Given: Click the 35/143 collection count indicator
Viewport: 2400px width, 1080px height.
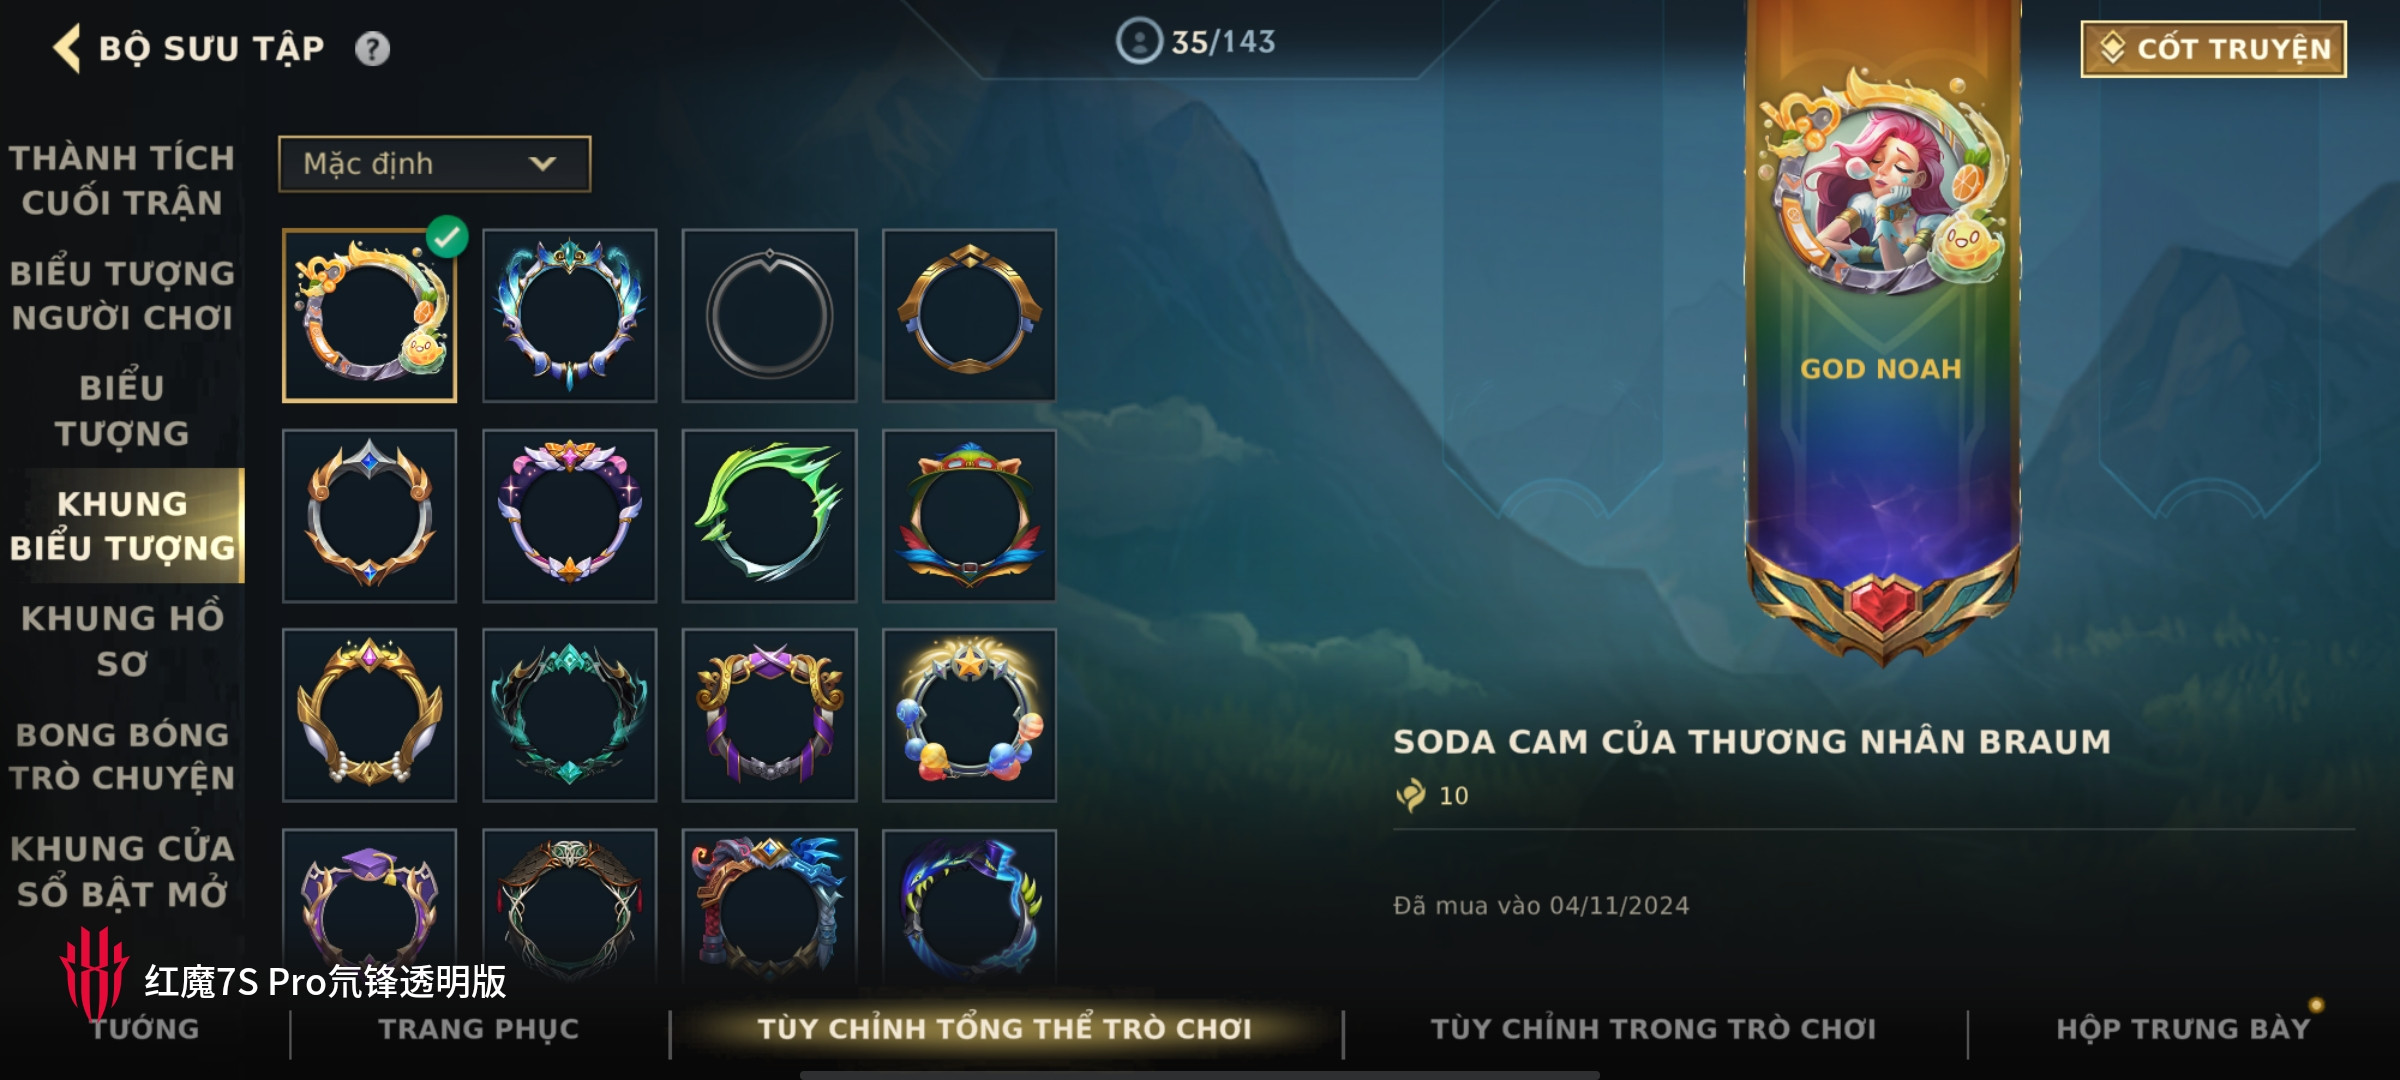Looking at the screenshot, I should [1196, 42].
